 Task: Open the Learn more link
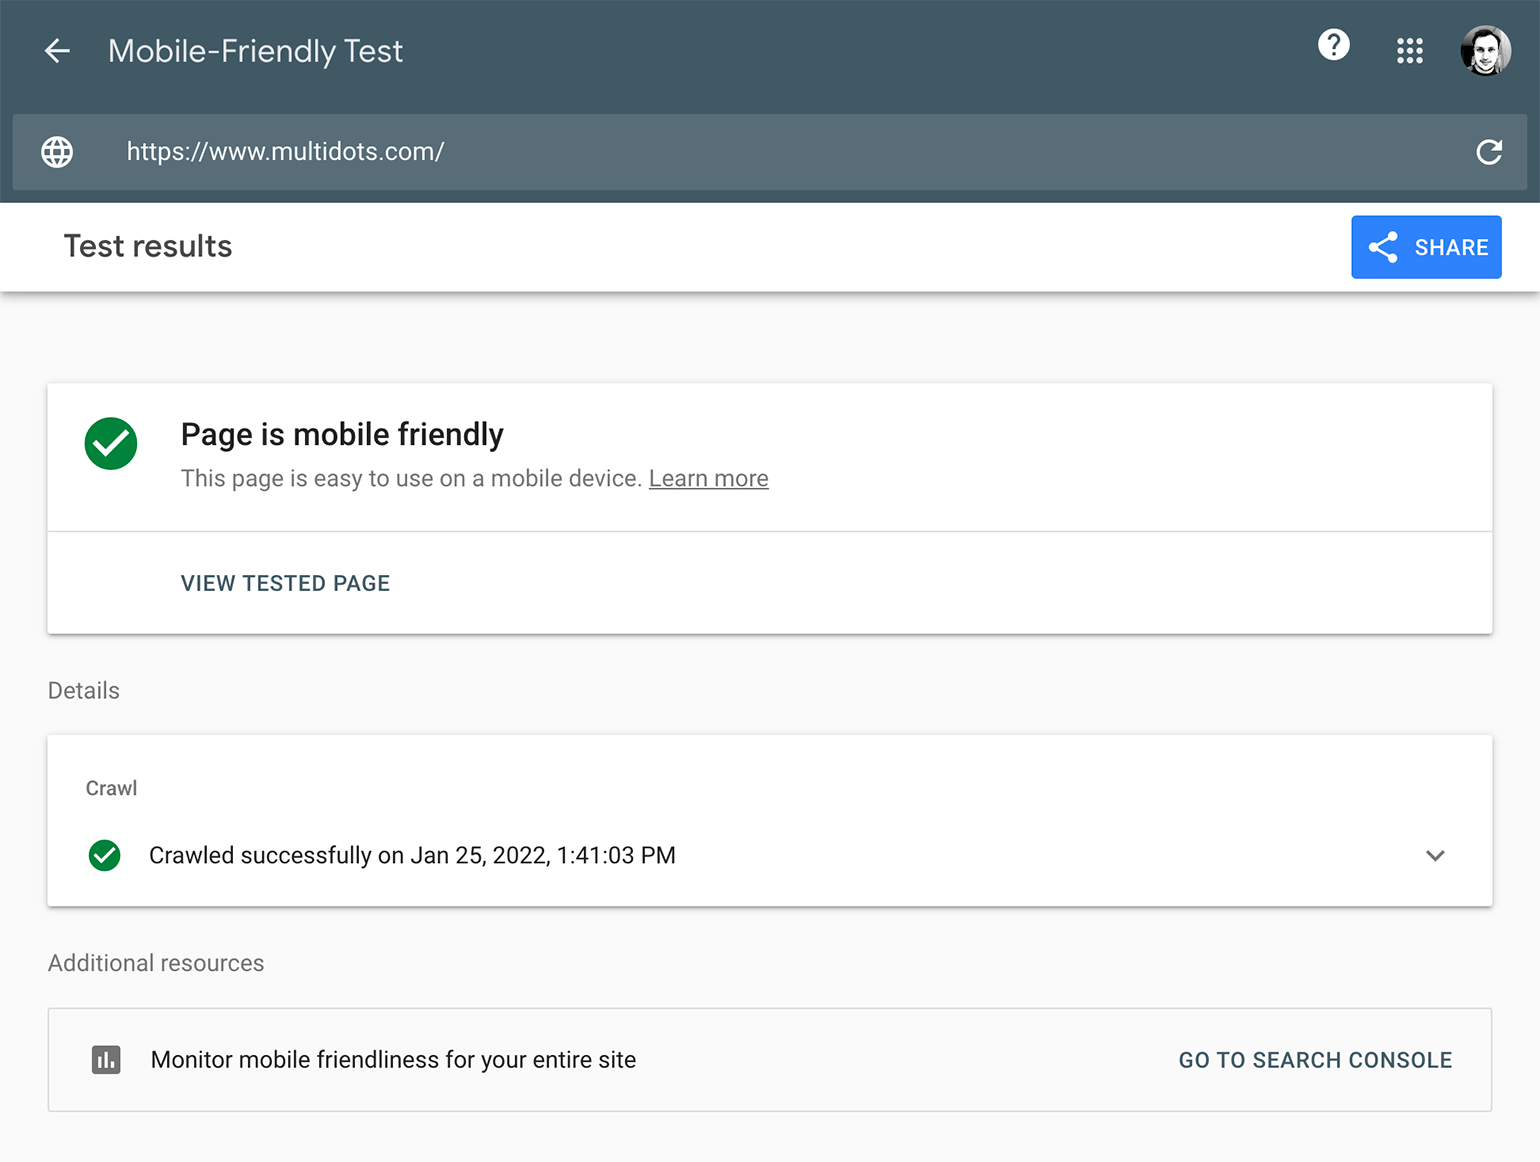click(708, 479)
